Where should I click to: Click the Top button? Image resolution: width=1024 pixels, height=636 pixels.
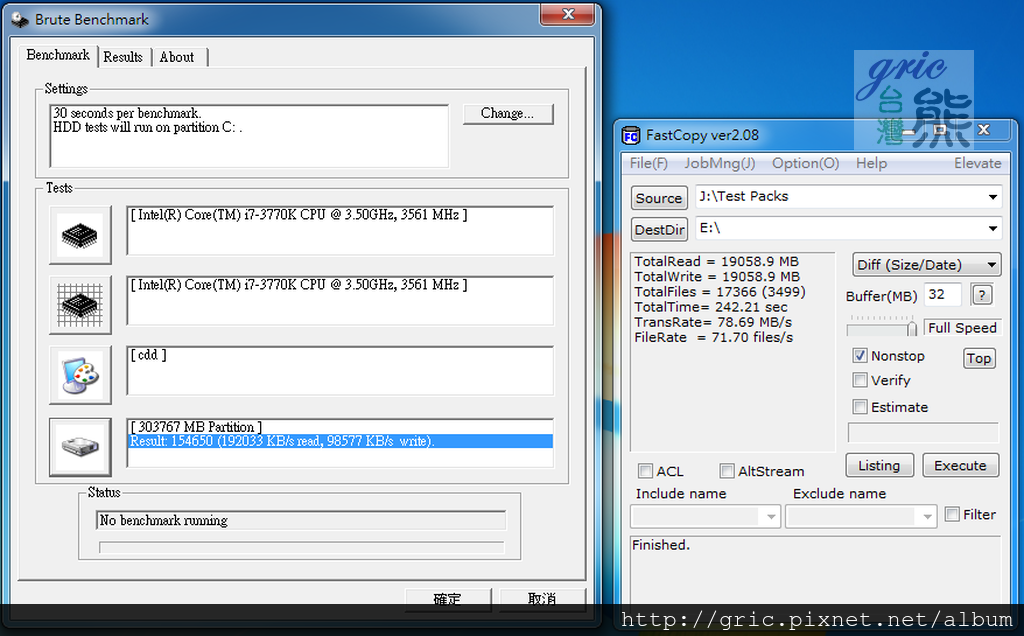coord(979,358)
